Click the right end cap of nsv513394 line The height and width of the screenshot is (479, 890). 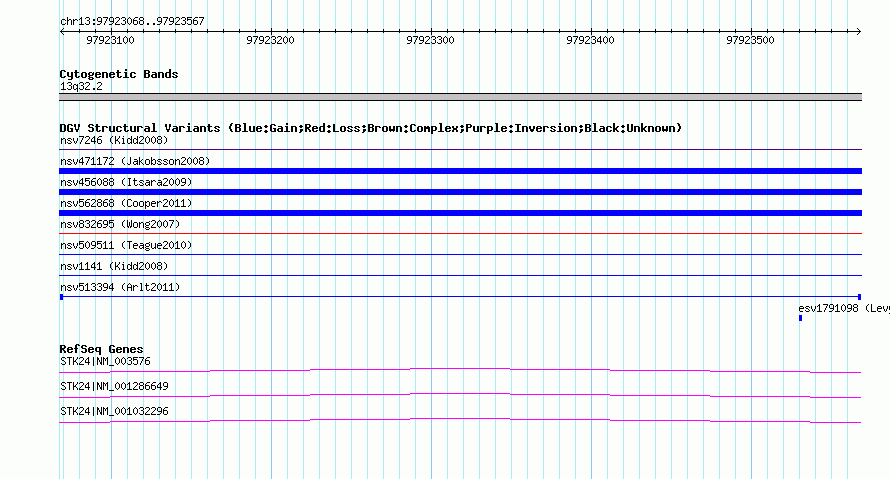point(859,297)
